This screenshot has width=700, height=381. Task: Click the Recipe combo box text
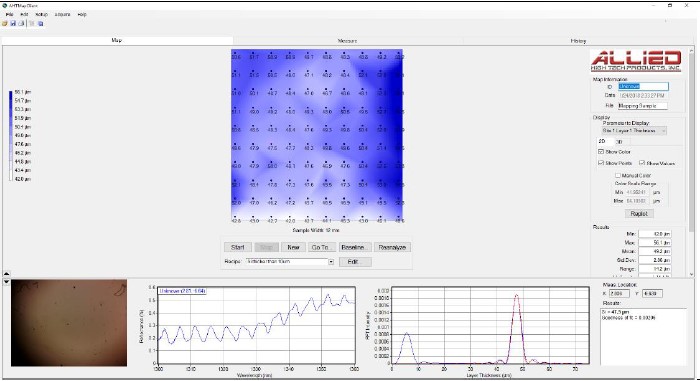click(x=287, y=262)
